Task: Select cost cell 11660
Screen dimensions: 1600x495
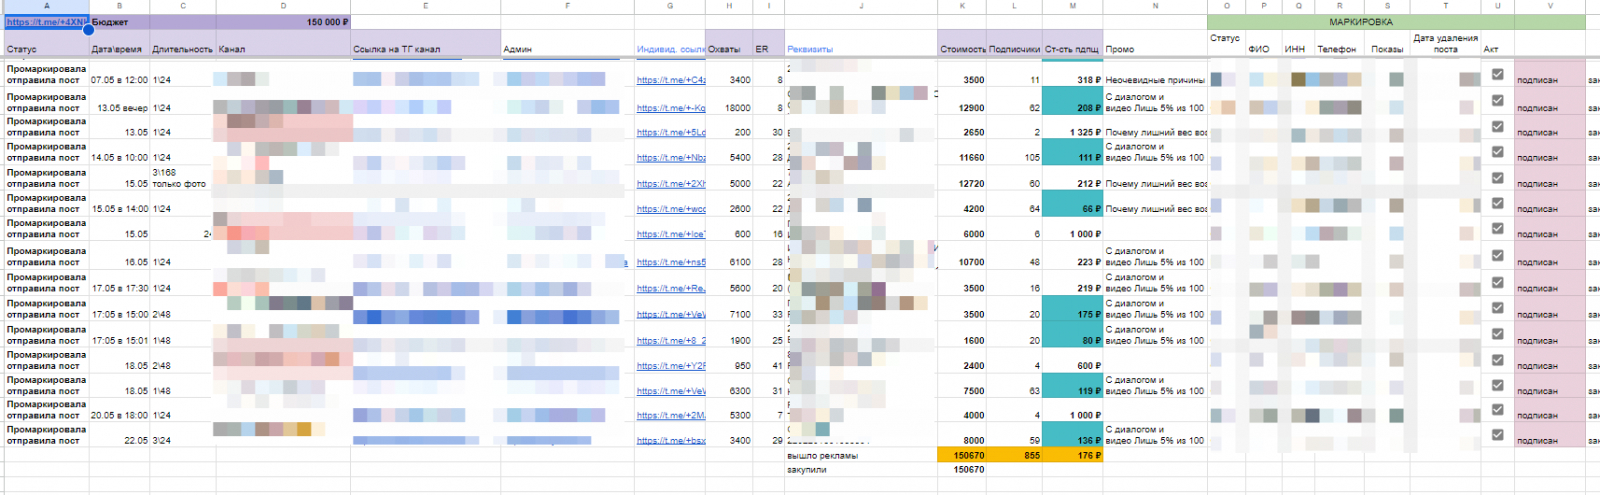Action: pyautogui.click(x=963, y=152)
